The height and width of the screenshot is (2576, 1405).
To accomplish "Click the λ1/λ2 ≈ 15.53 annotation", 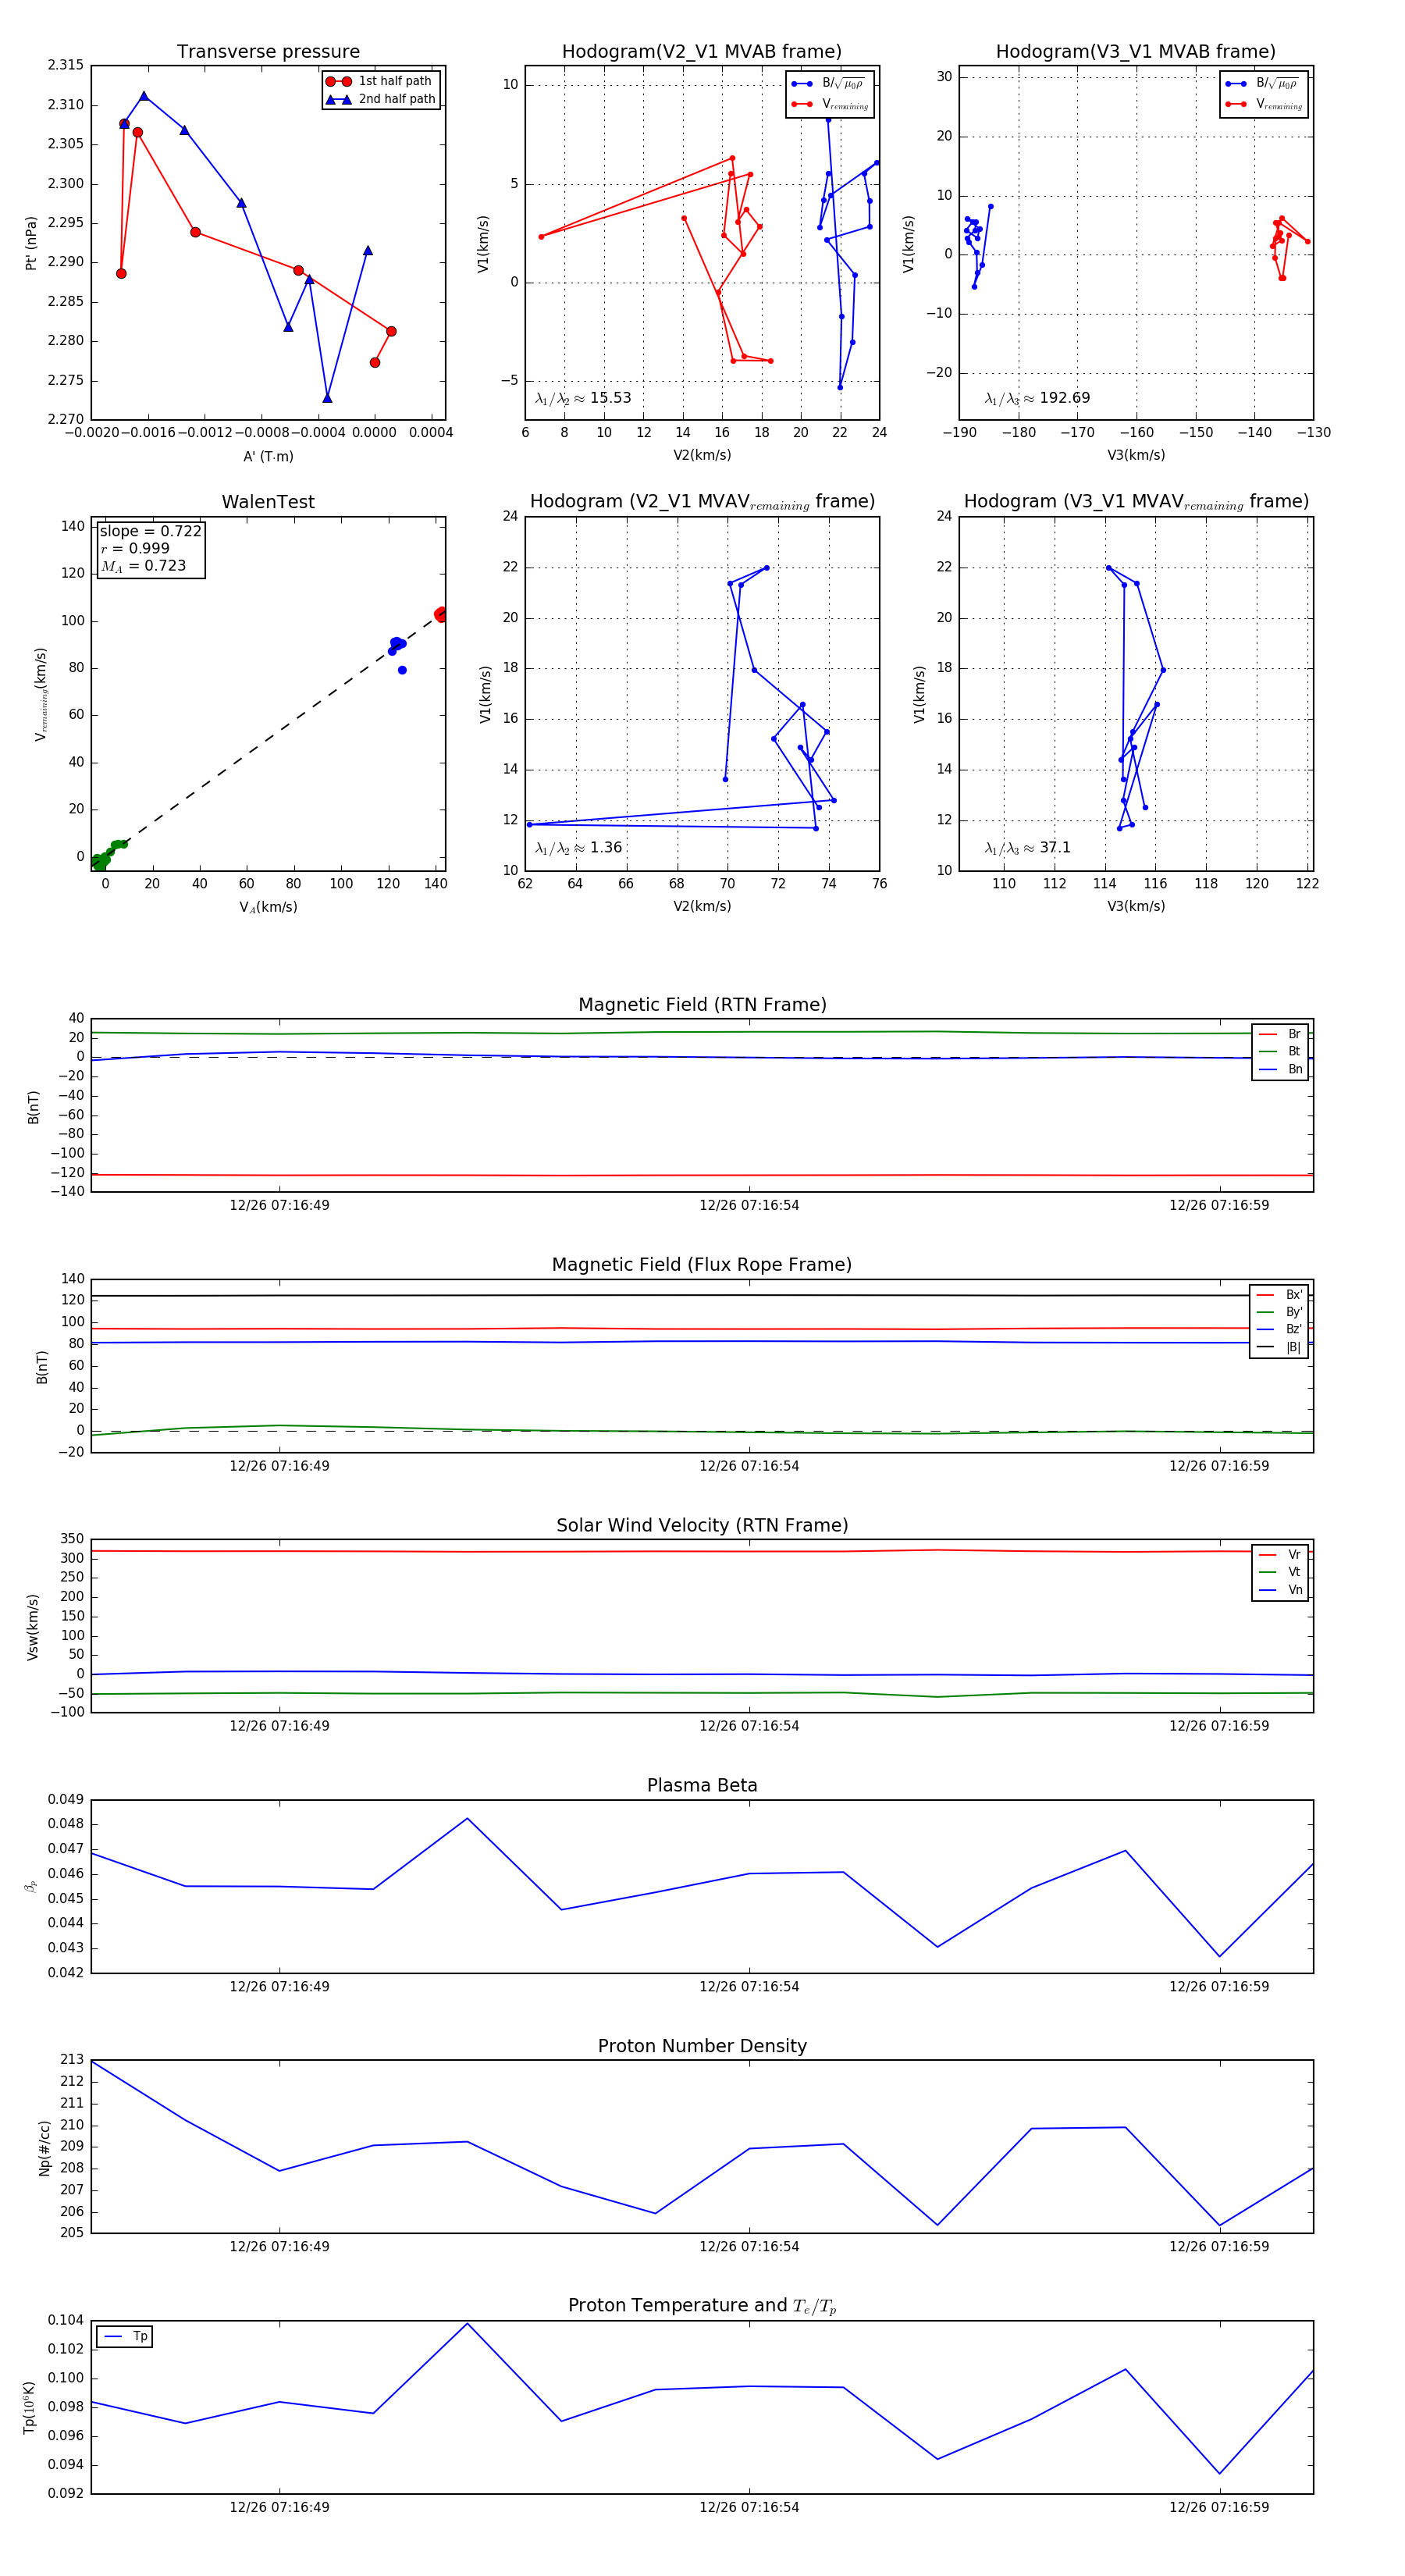I will (x=583, y=398).
